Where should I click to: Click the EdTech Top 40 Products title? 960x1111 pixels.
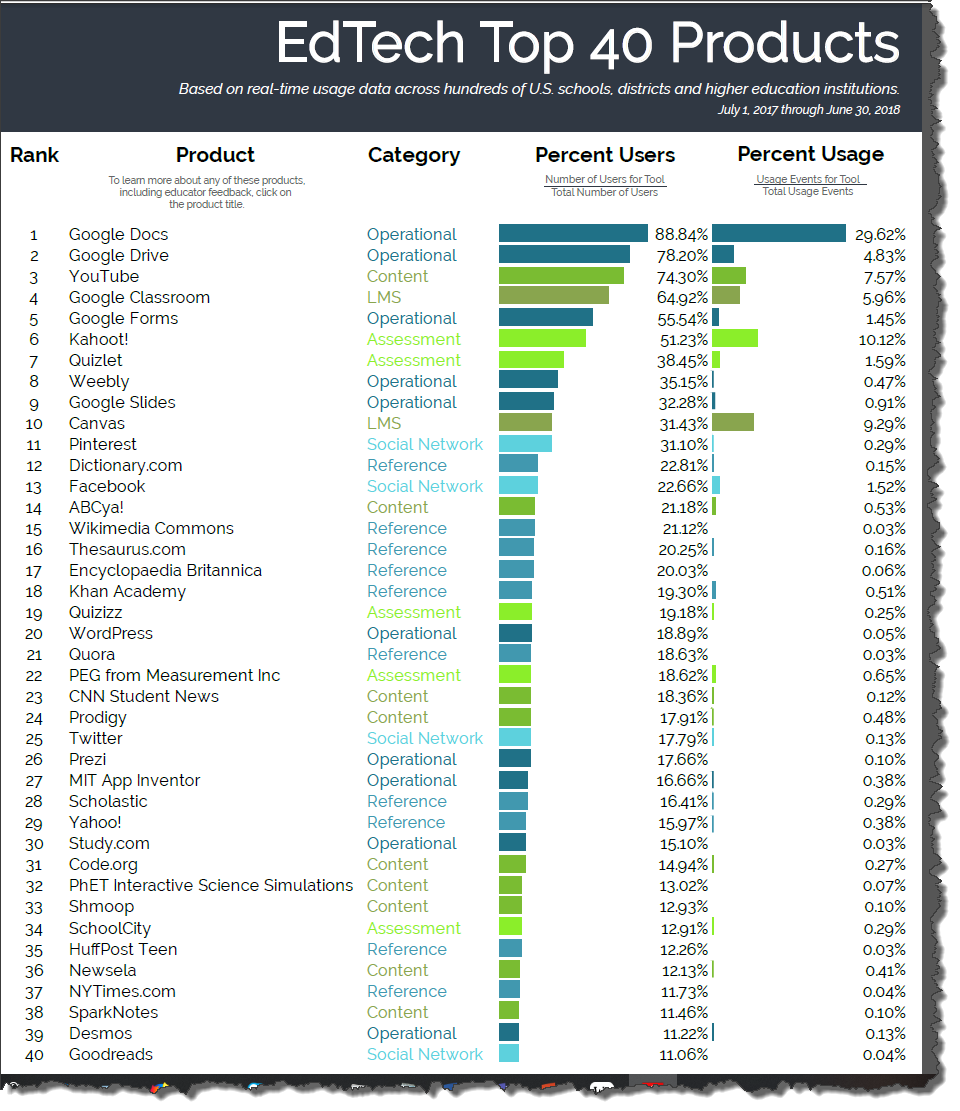588,44
